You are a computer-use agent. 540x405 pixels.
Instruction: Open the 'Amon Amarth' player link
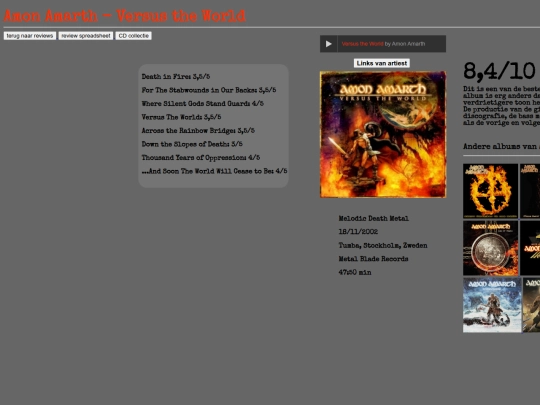click(x=408, y=44)
